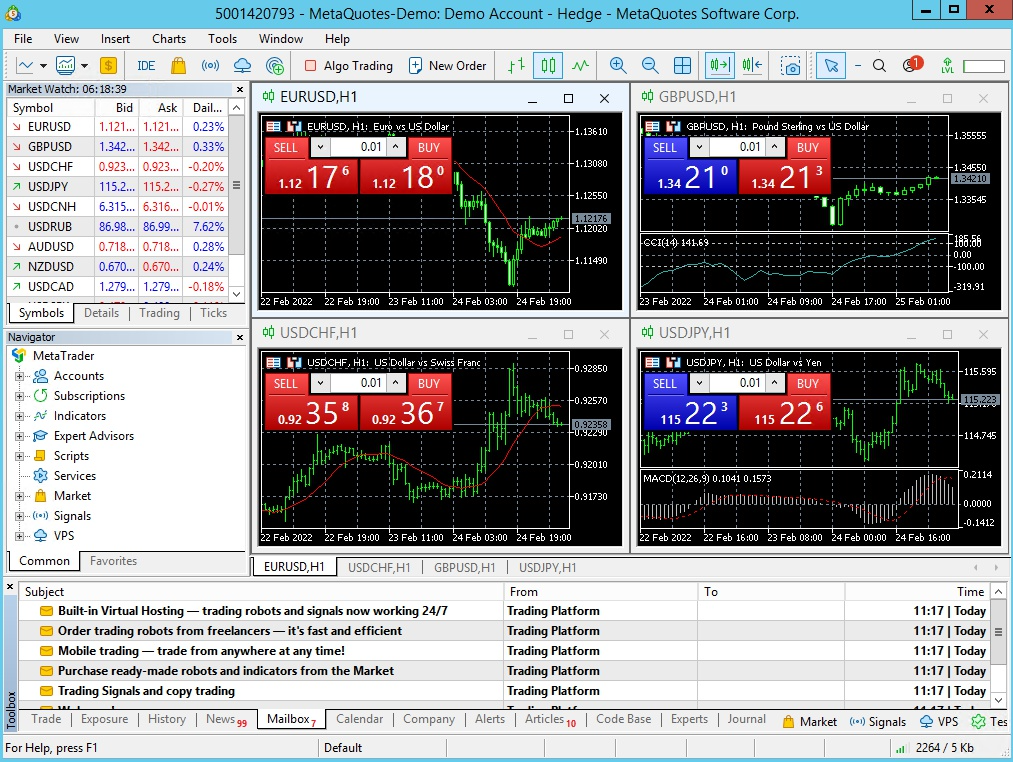Viewport: 1013px width, 762px height.
Task: Click the gold dollar Market Watch icon
Action: [x=109, y=65]
